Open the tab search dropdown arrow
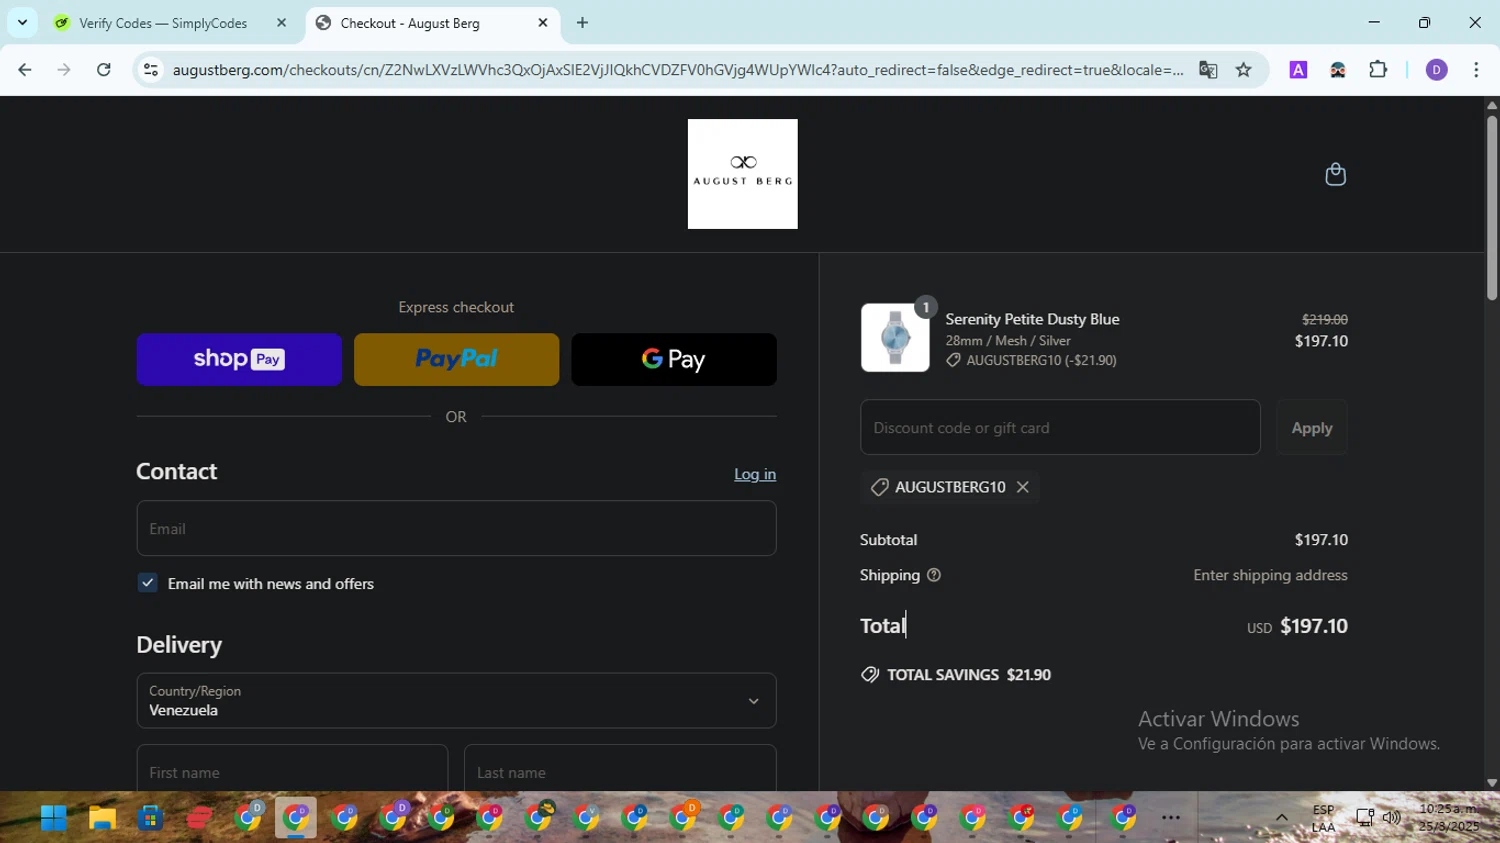The height and width of the screenshot is (843, 1500). click(x=22, y=23)
